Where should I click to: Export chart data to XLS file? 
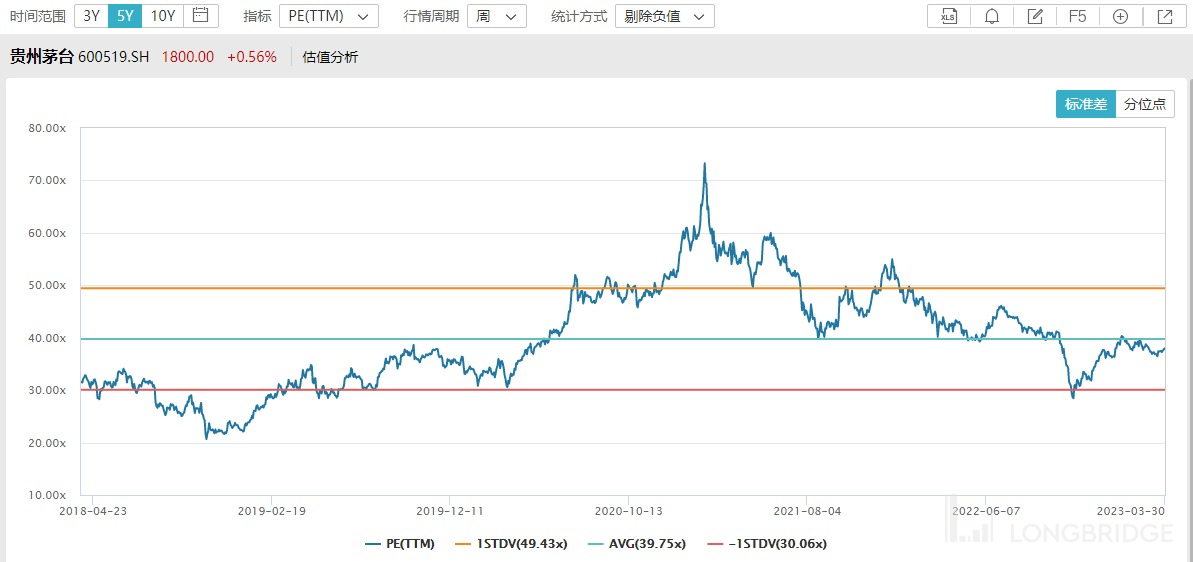[949, 16]
